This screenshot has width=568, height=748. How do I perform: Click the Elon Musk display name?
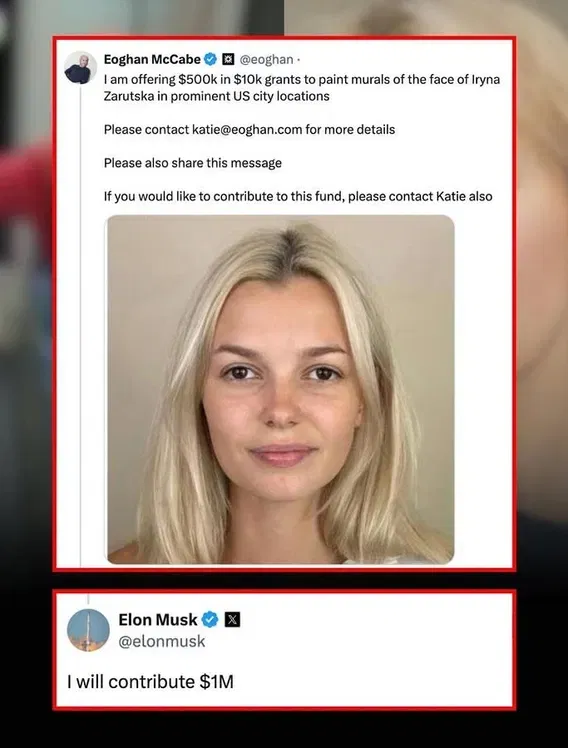point(157,620)
